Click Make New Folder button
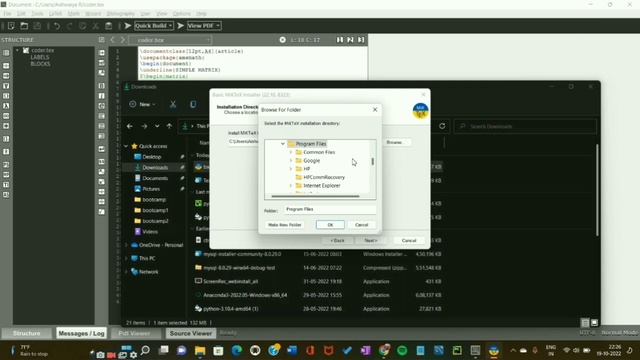The height and width of the screenshot is (360, 640). pos(284,225)
